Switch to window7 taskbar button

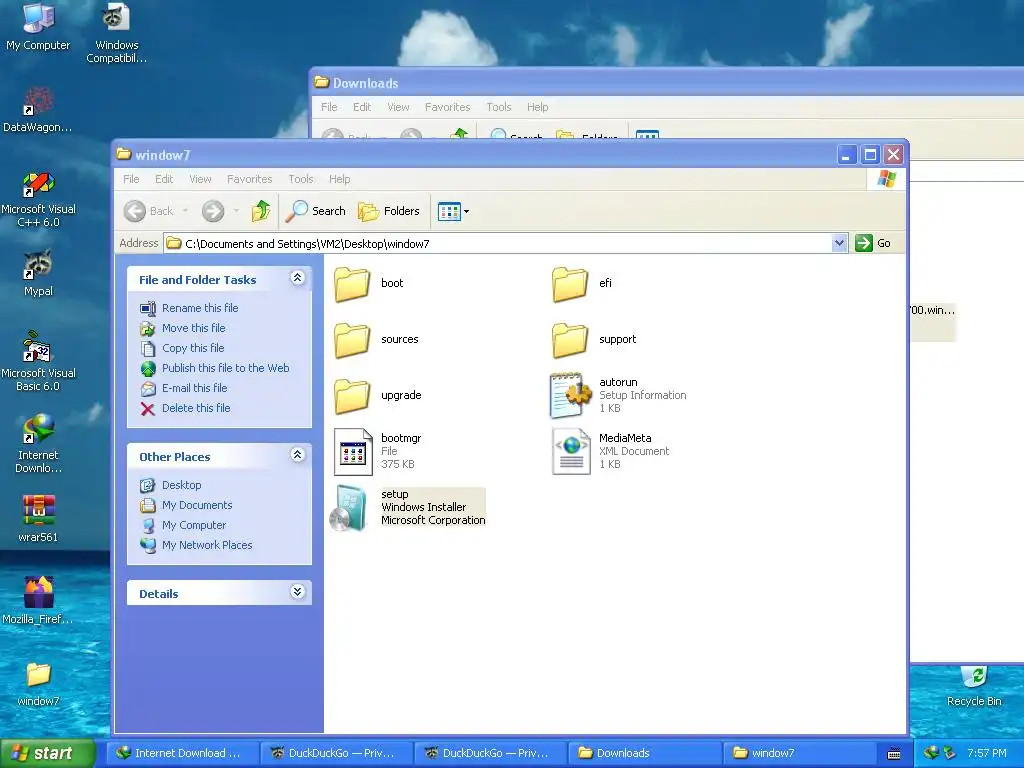coord(798,753)
